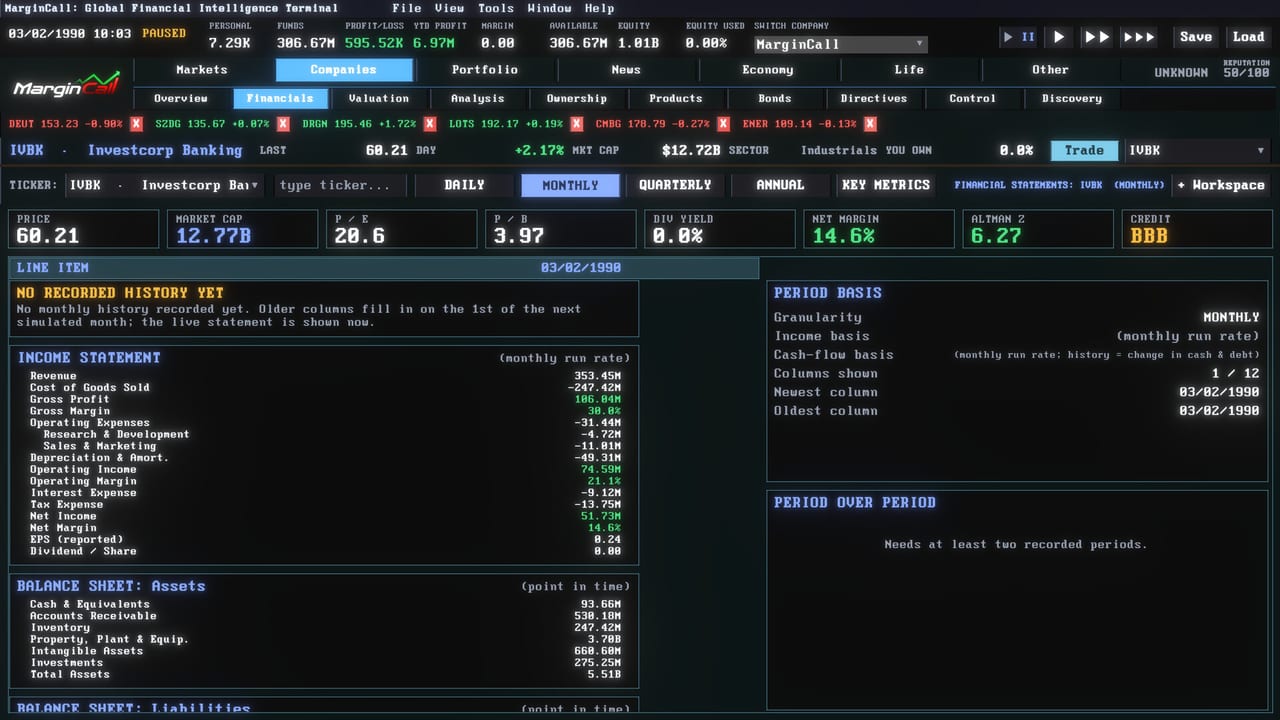Open the Valuation sub-tab
The width and height of the screenshot is (1280, 720).
[x=379, y=98]
